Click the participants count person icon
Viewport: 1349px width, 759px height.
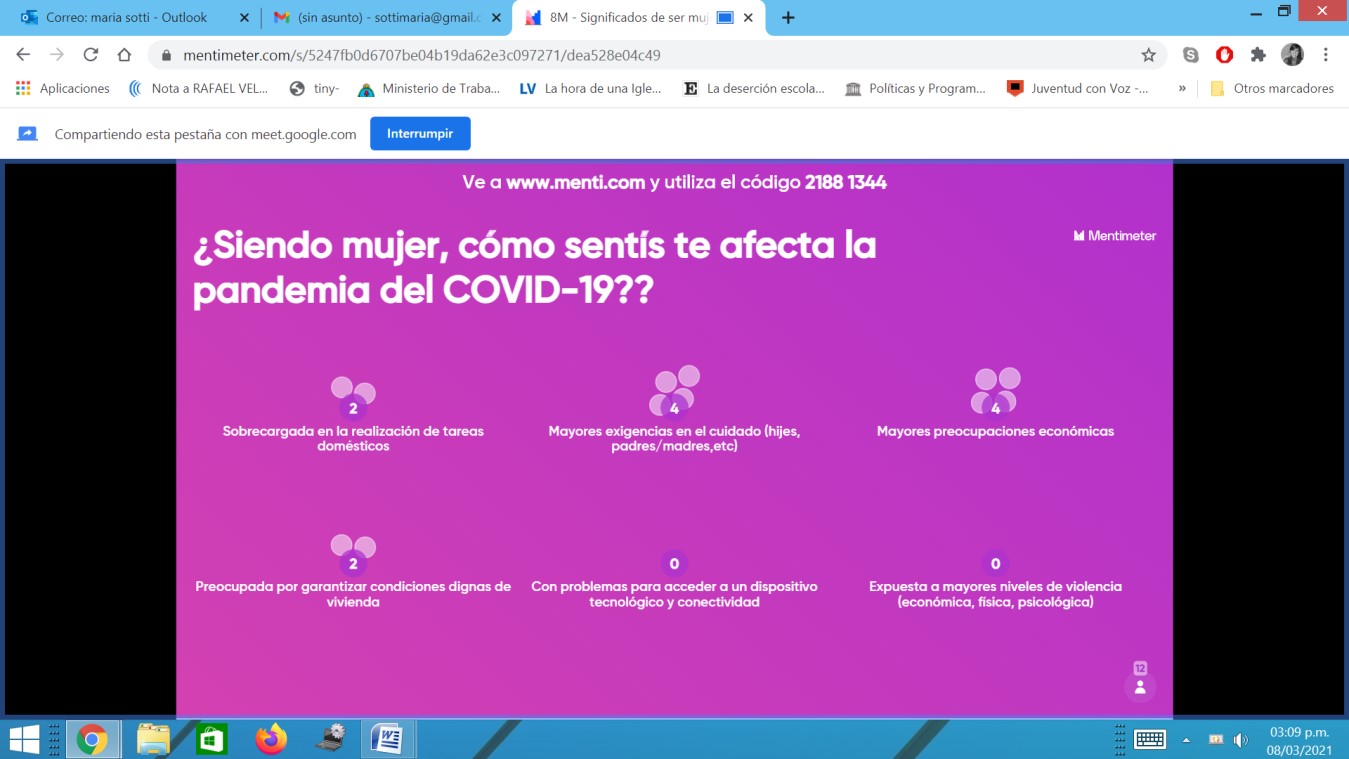(1140, 687)
